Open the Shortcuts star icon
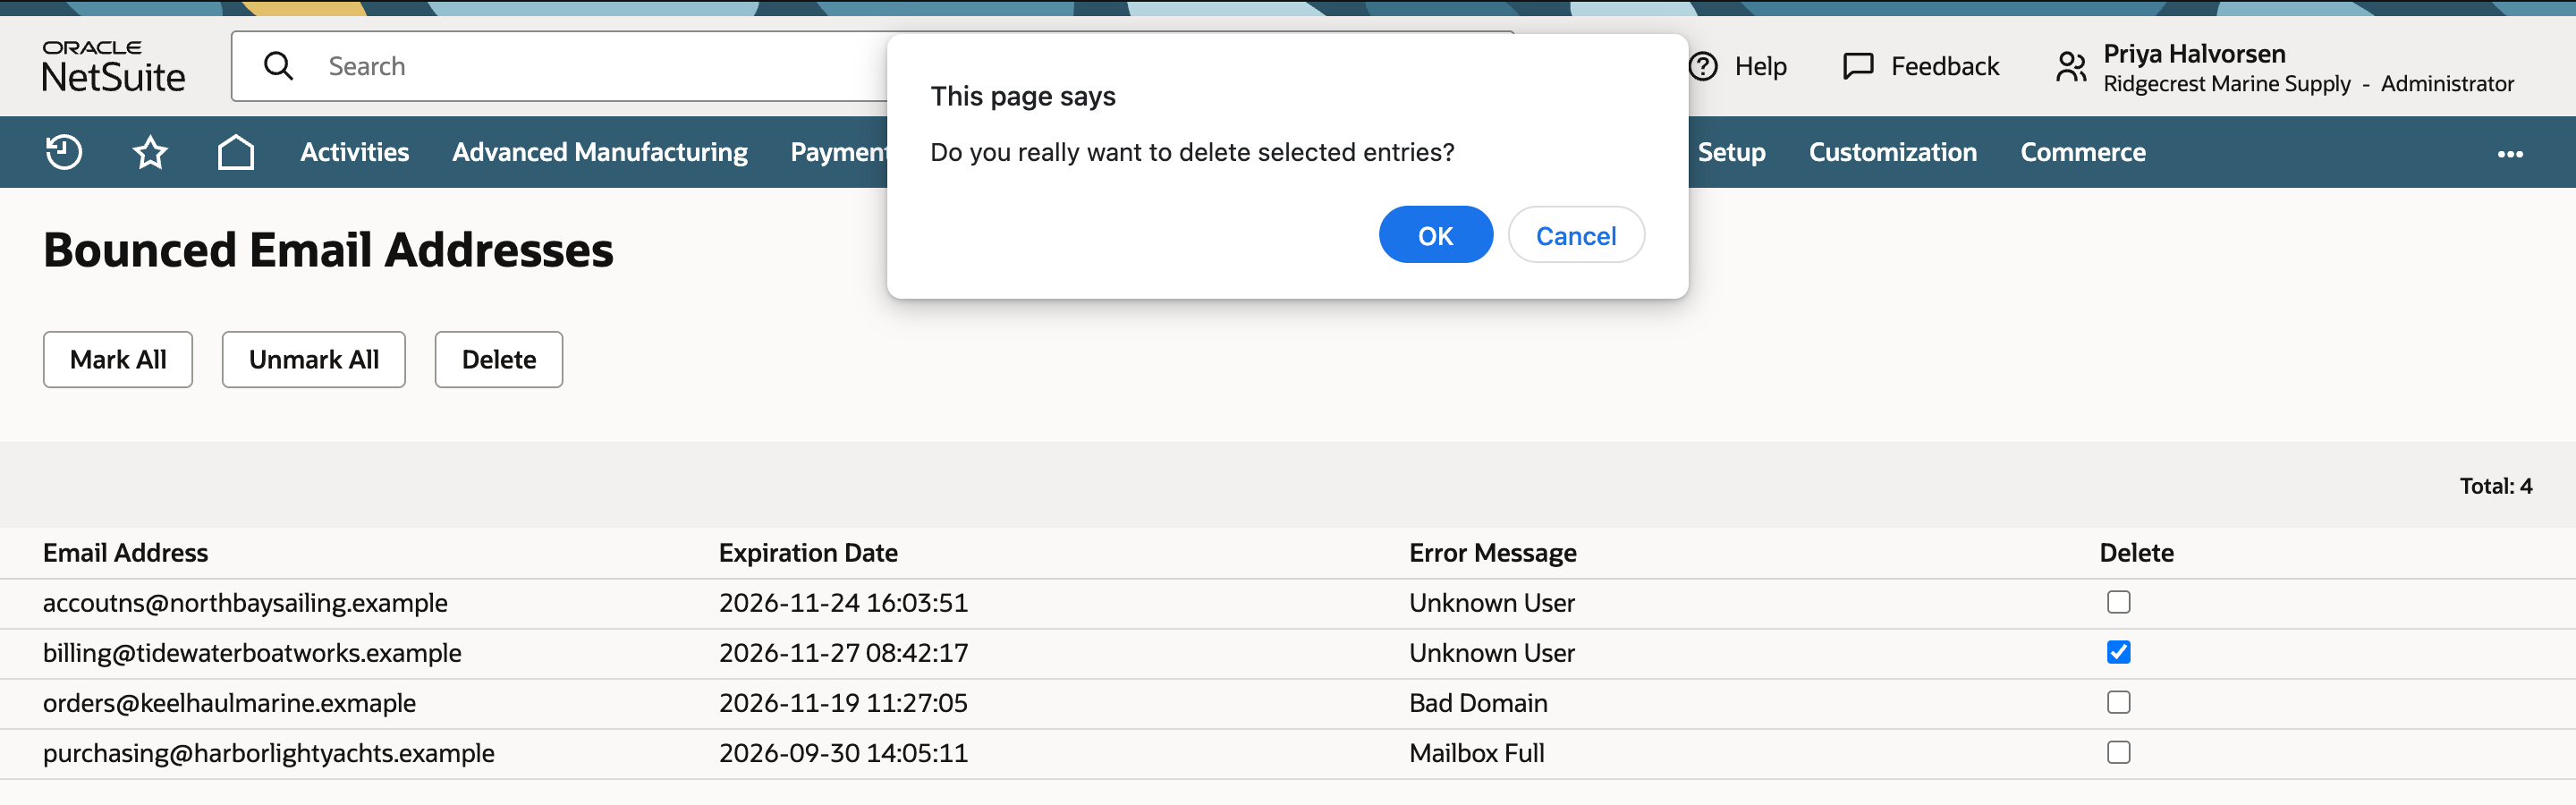This screenshot has width=2576, height=805. [150, 152]
